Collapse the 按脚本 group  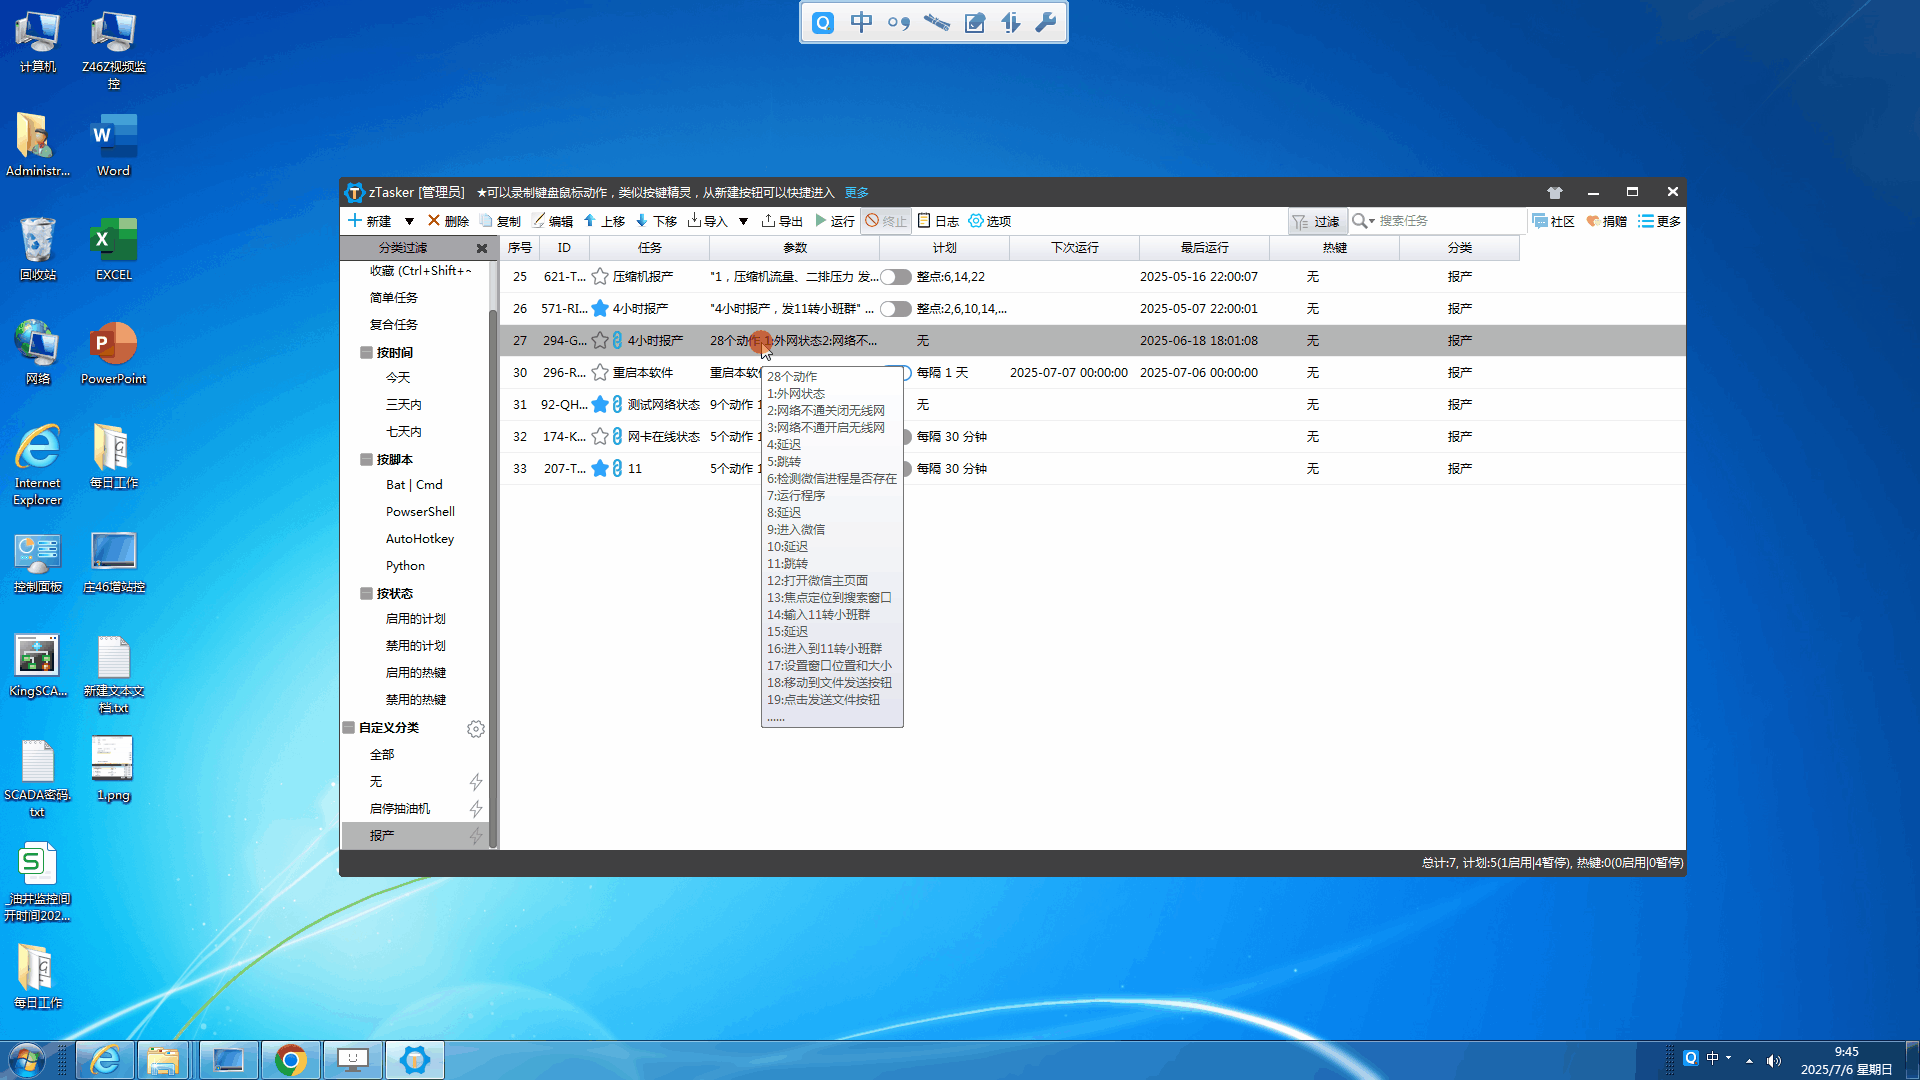[x=366, y=459]
